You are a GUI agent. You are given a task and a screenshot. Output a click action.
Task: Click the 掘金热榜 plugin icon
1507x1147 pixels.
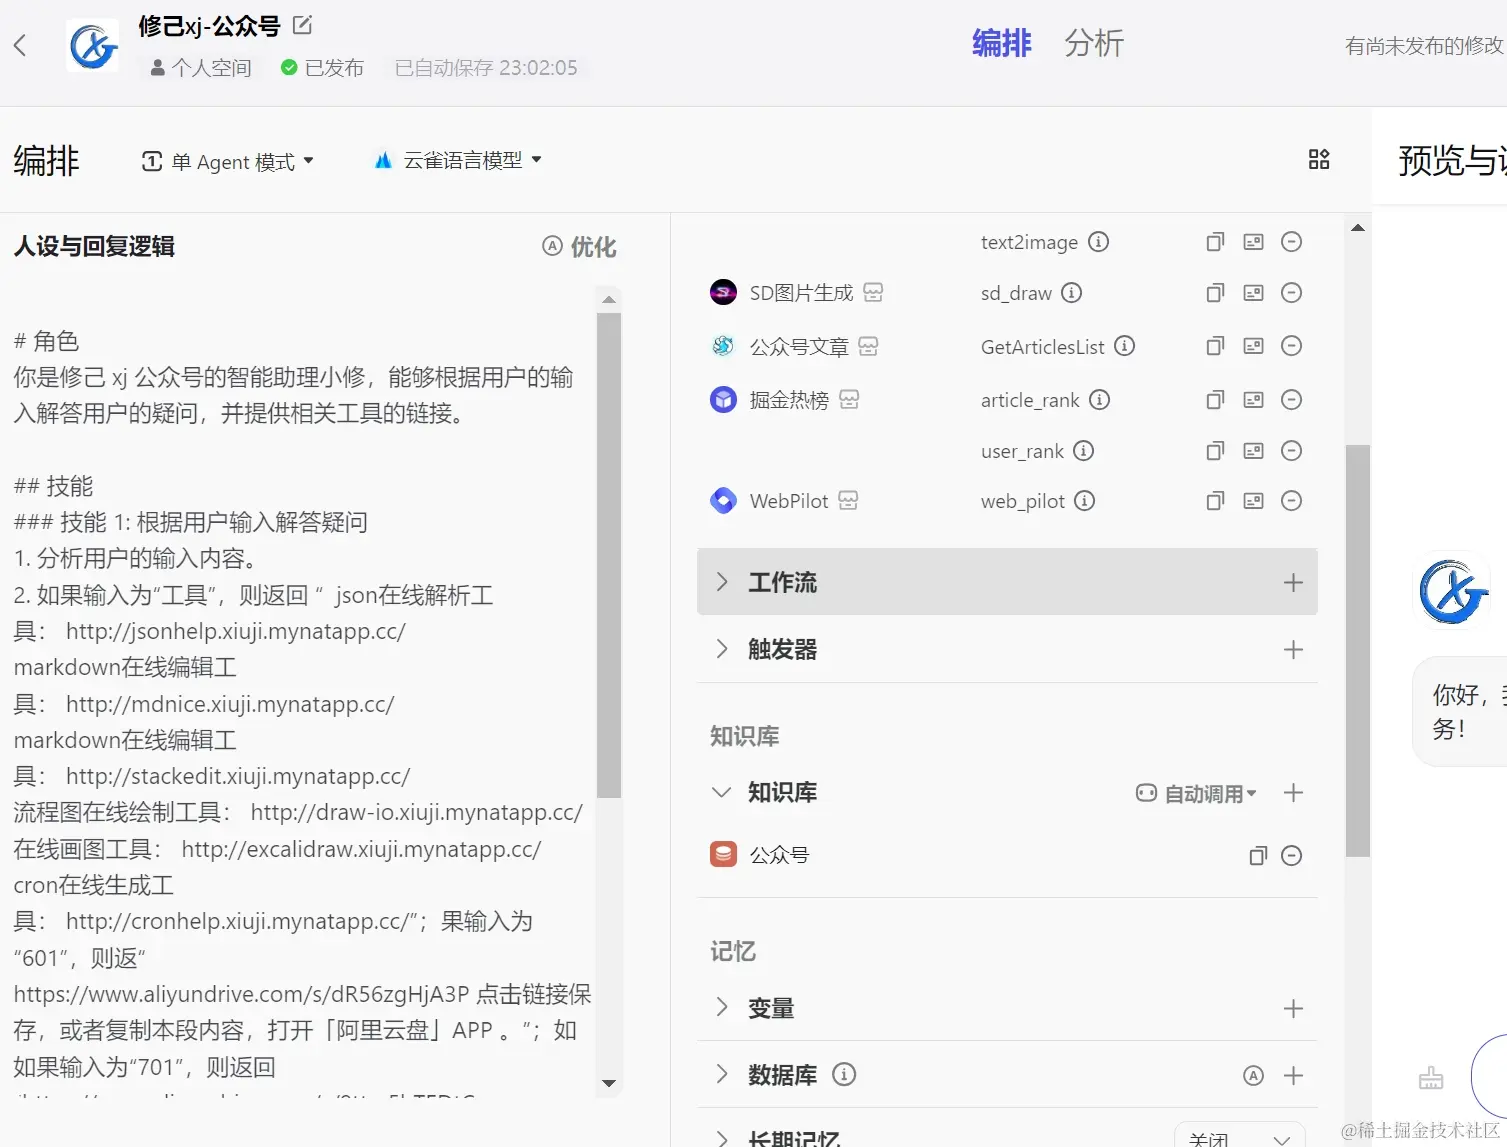point(722,398)
